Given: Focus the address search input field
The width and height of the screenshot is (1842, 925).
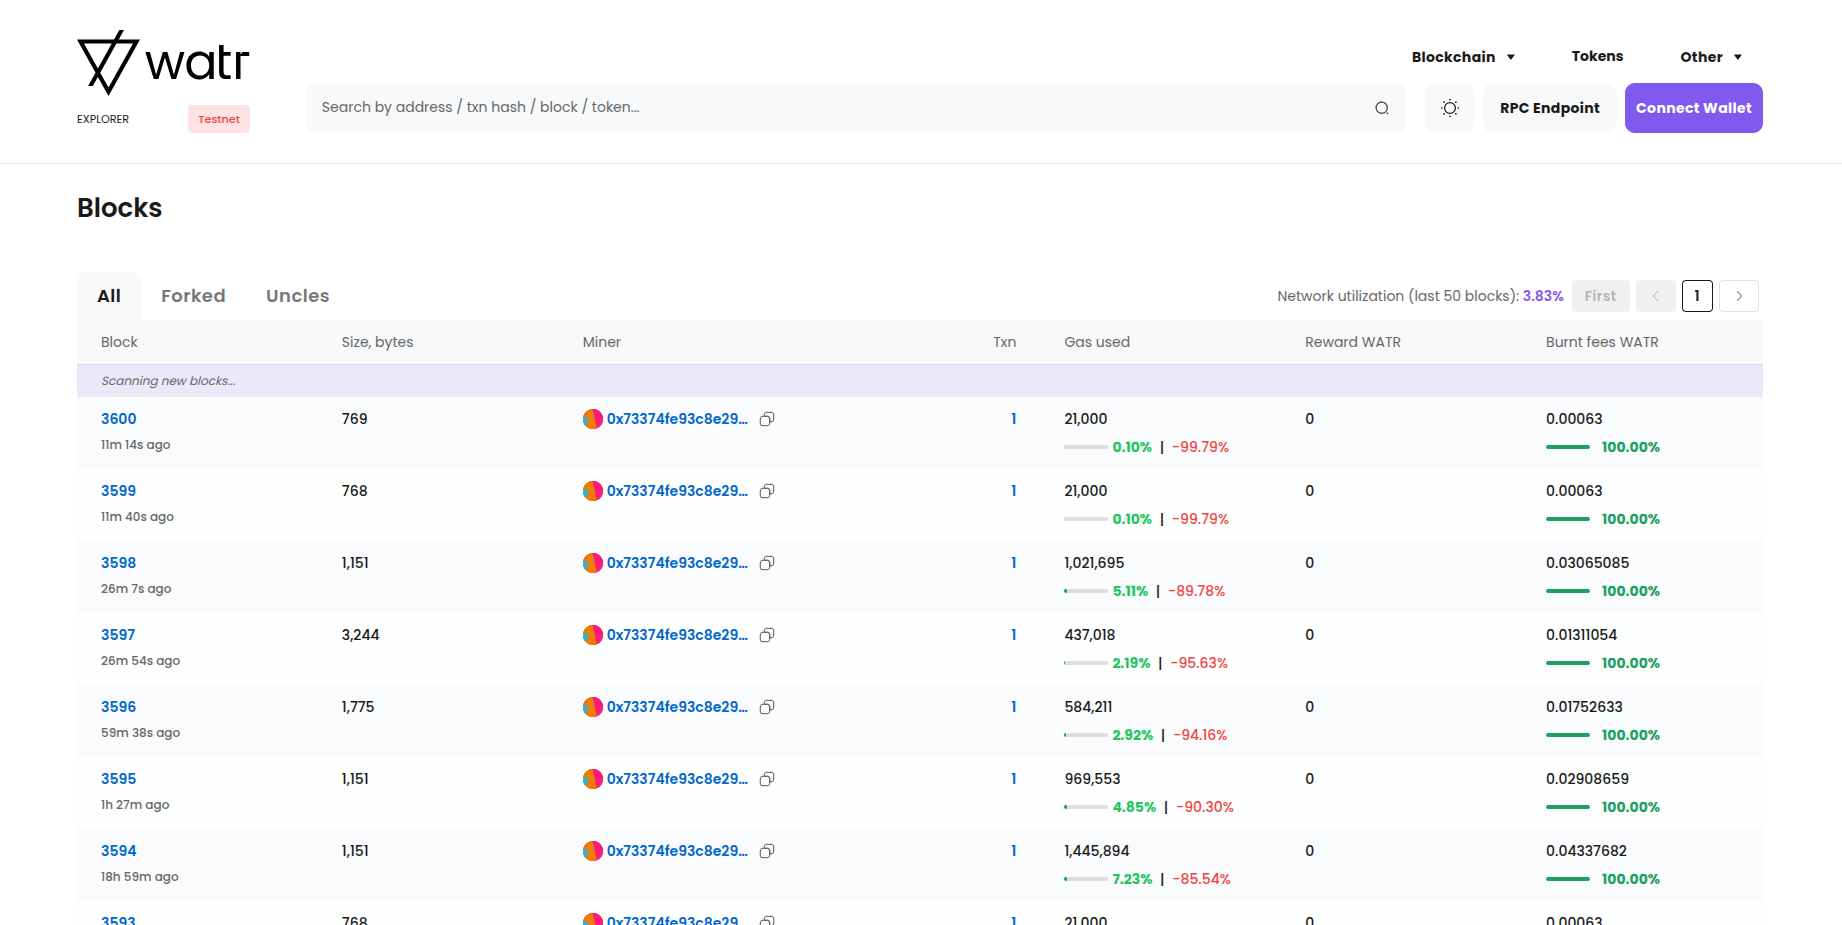Looking at the screenshot, I should tap(840, 108).
